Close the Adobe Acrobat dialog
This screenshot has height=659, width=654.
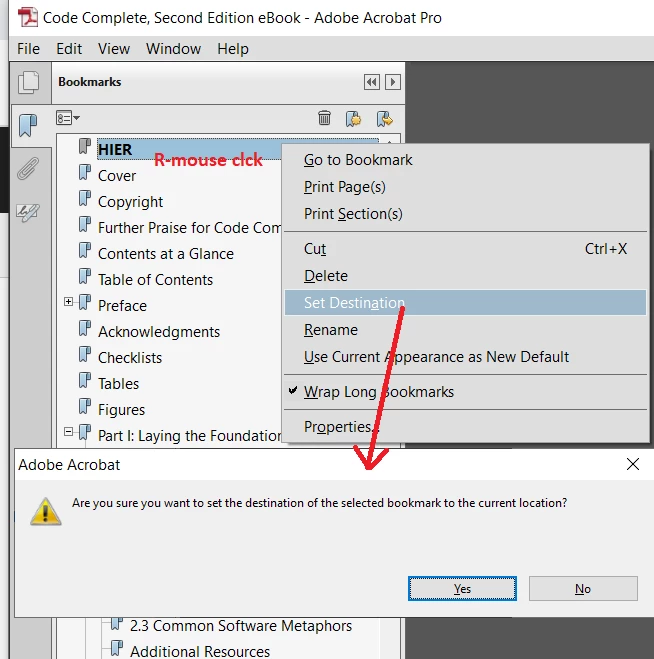(633, 464)
